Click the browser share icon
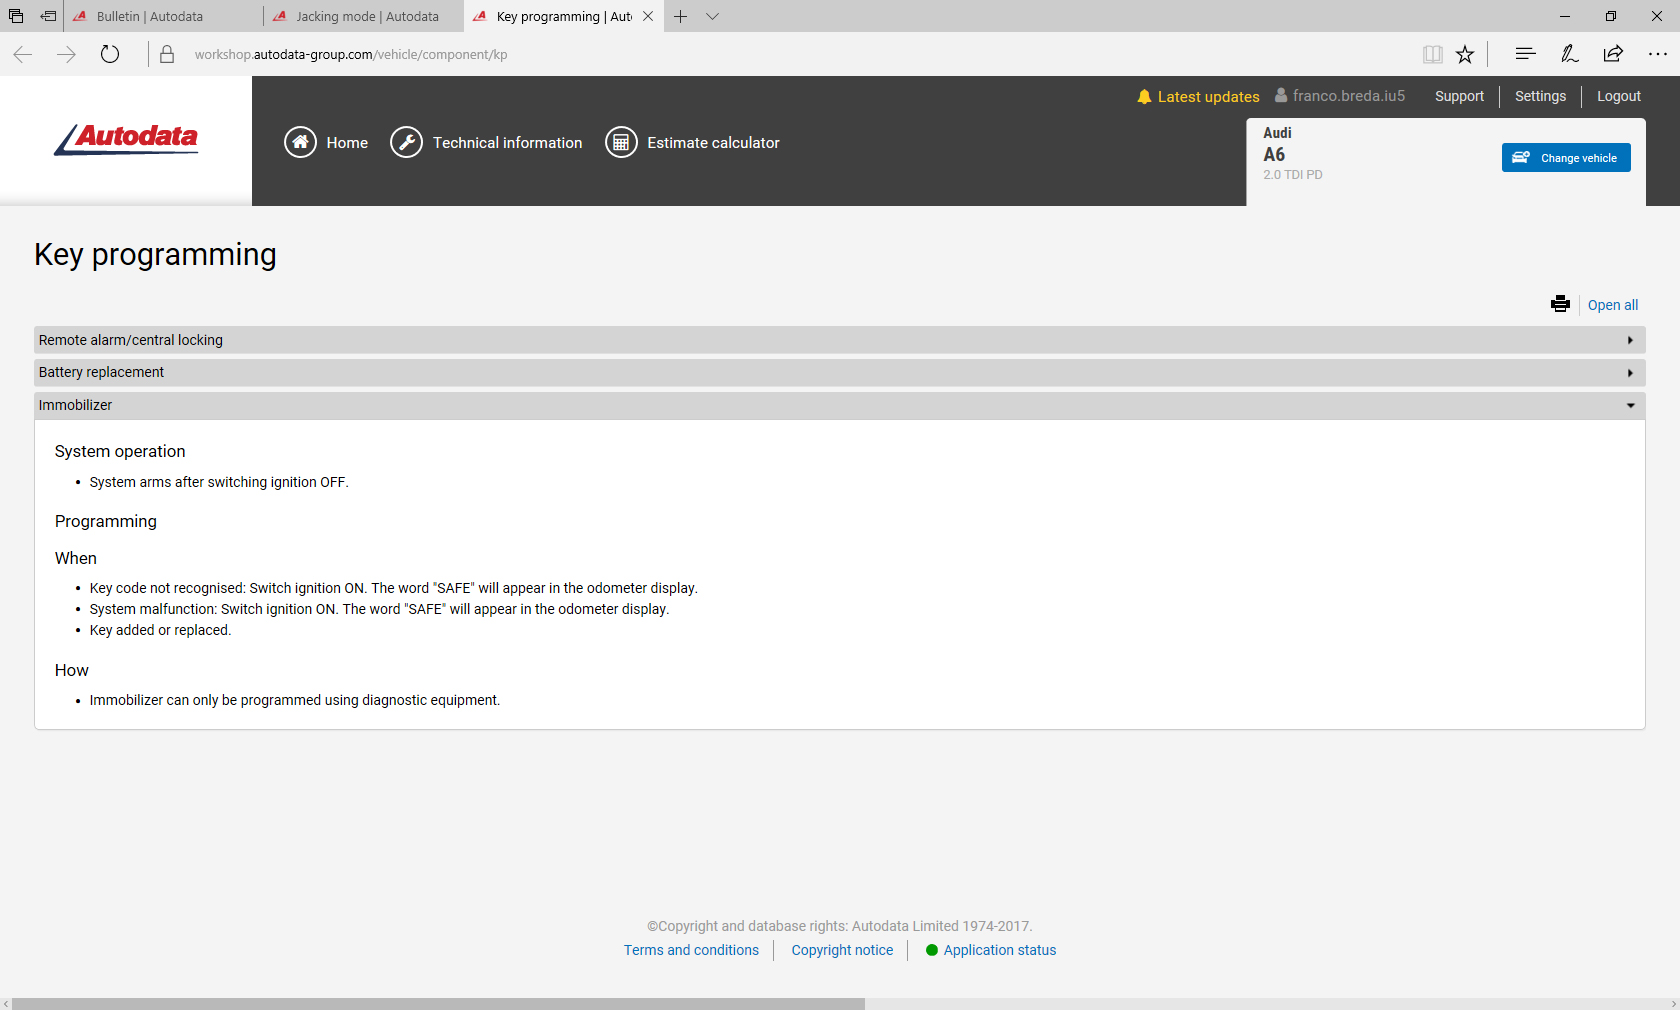Viewport: 1680px width, 1010px height. [1613, 54]
